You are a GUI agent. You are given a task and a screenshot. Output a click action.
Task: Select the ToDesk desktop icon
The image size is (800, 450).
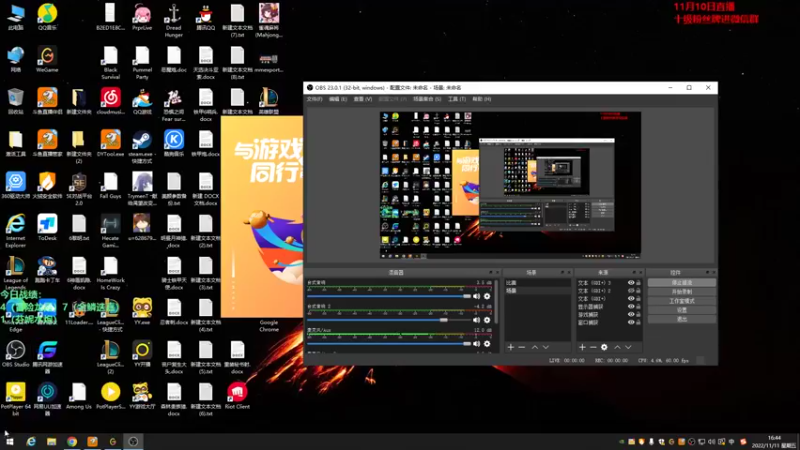47,228
